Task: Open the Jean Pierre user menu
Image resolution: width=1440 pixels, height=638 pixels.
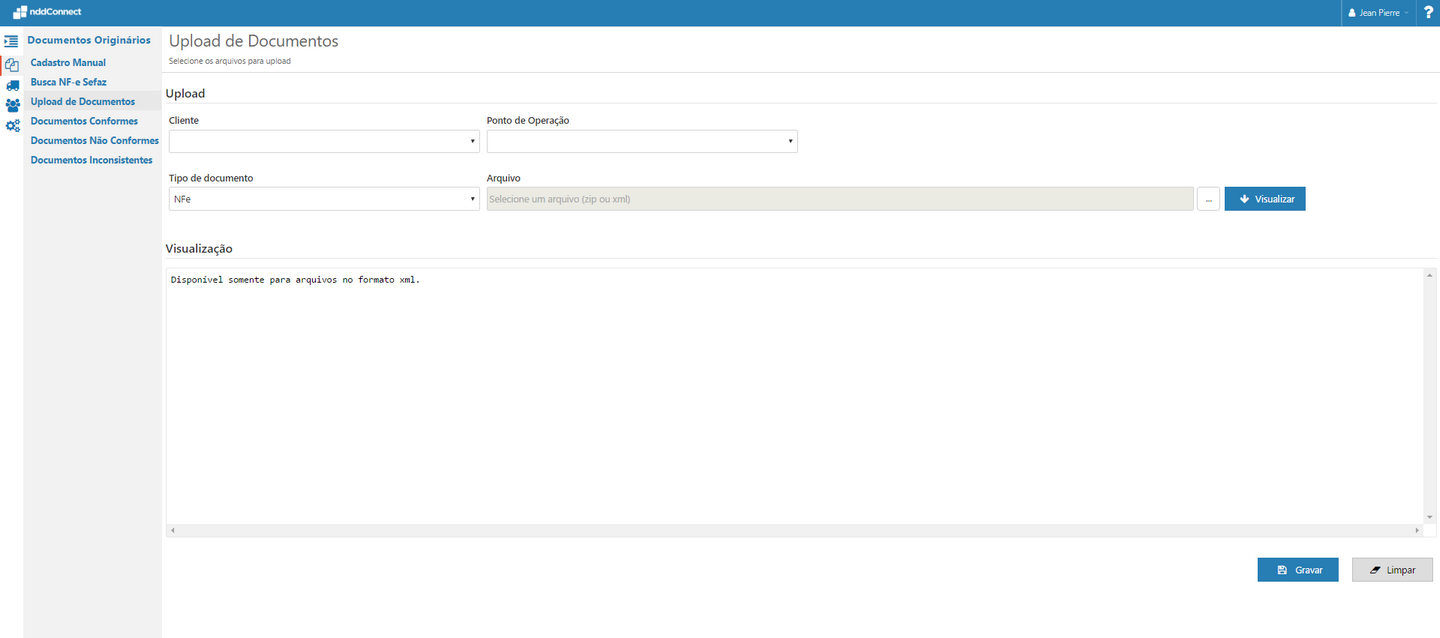Action: pos(1379,13)
